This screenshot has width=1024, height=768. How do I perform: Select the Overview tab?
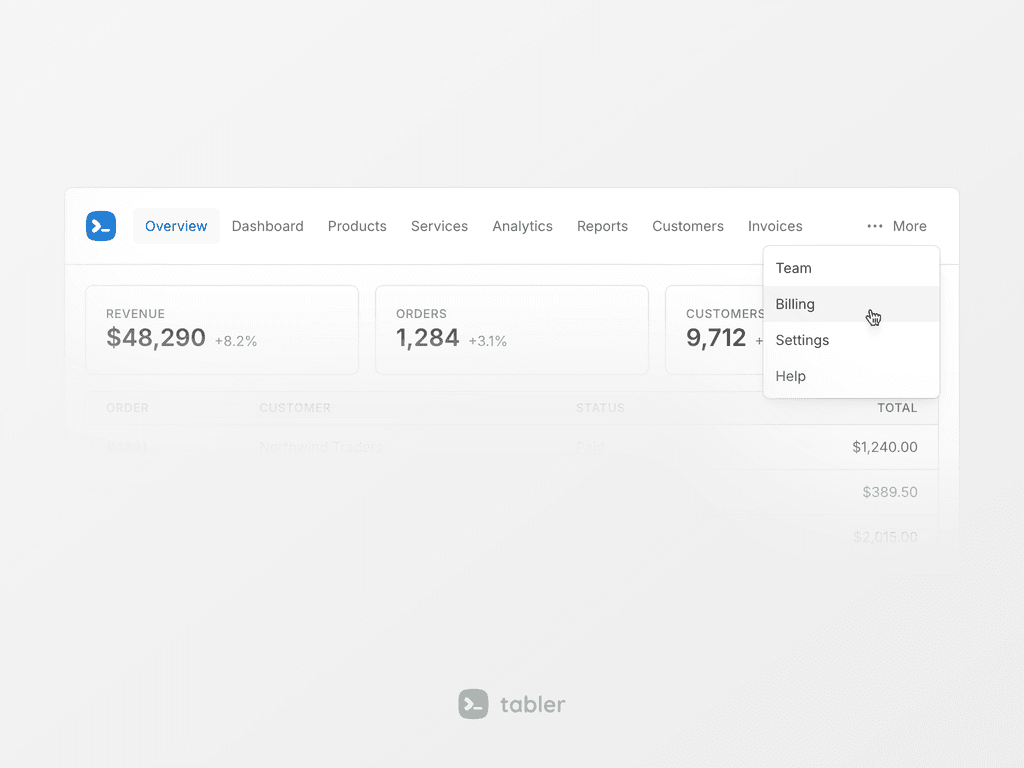pos(176,226)
